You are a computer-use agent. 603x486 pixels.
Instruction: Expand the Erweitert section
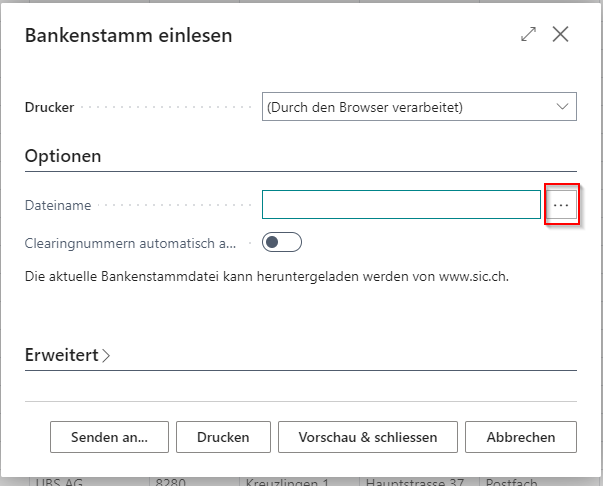point(61,355)
